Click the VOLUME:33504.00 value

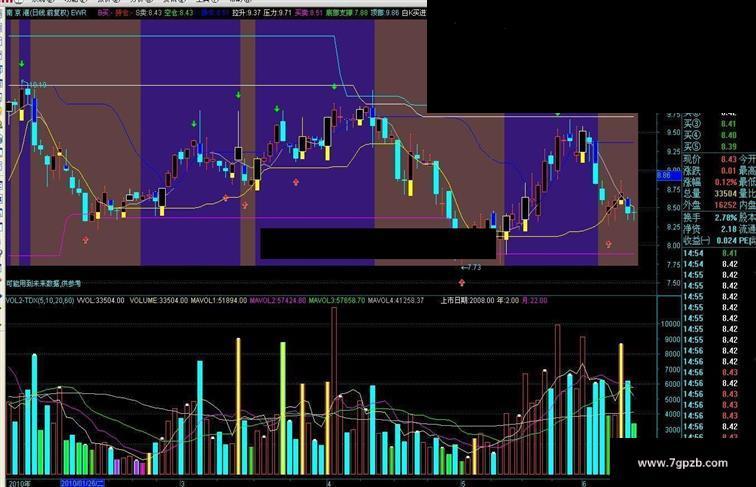[159, 300]
